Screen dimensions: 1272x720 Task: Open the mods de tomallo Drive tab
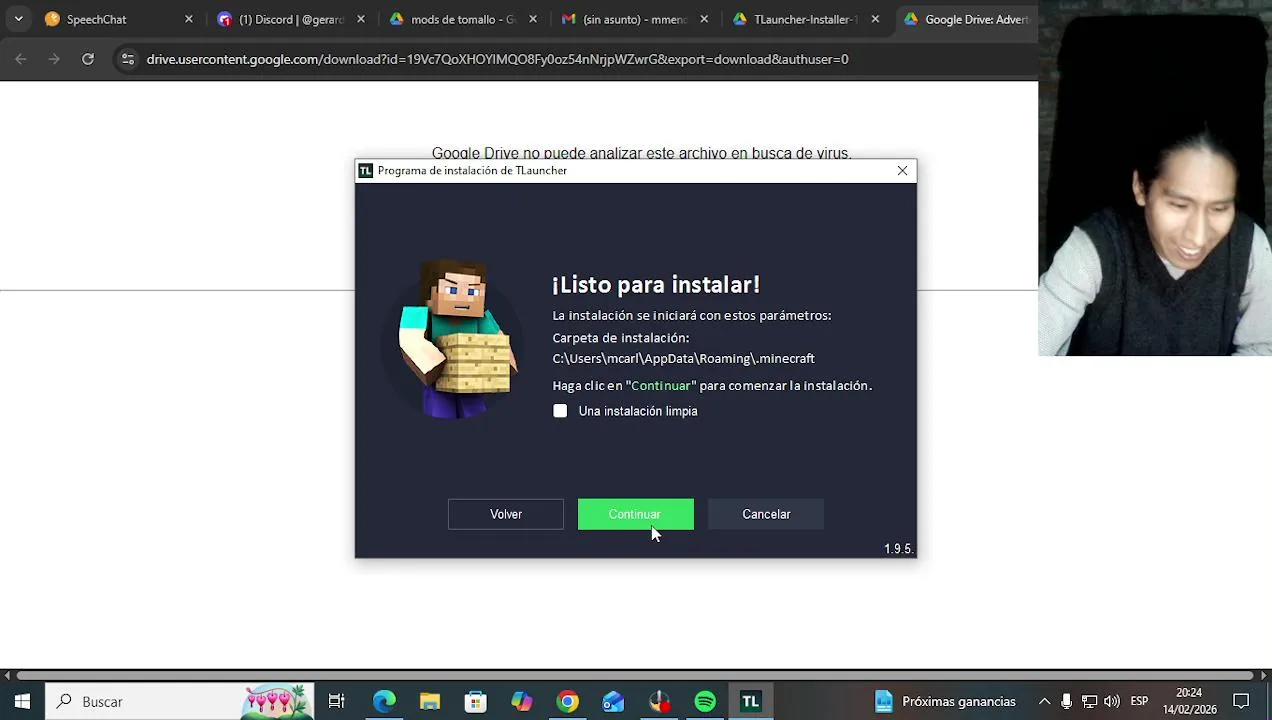pos(462,19)
